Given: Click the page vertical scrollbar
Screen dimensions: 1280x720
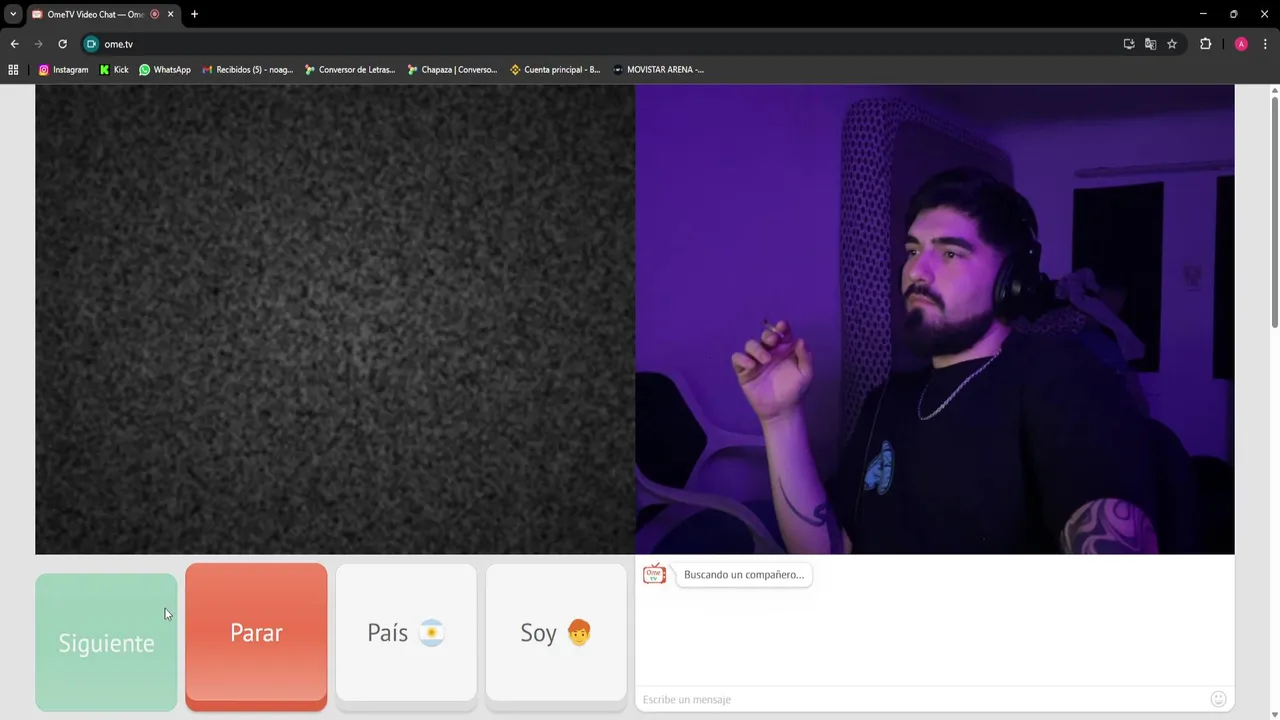Looking at the screenshot, I should 1274,212.
